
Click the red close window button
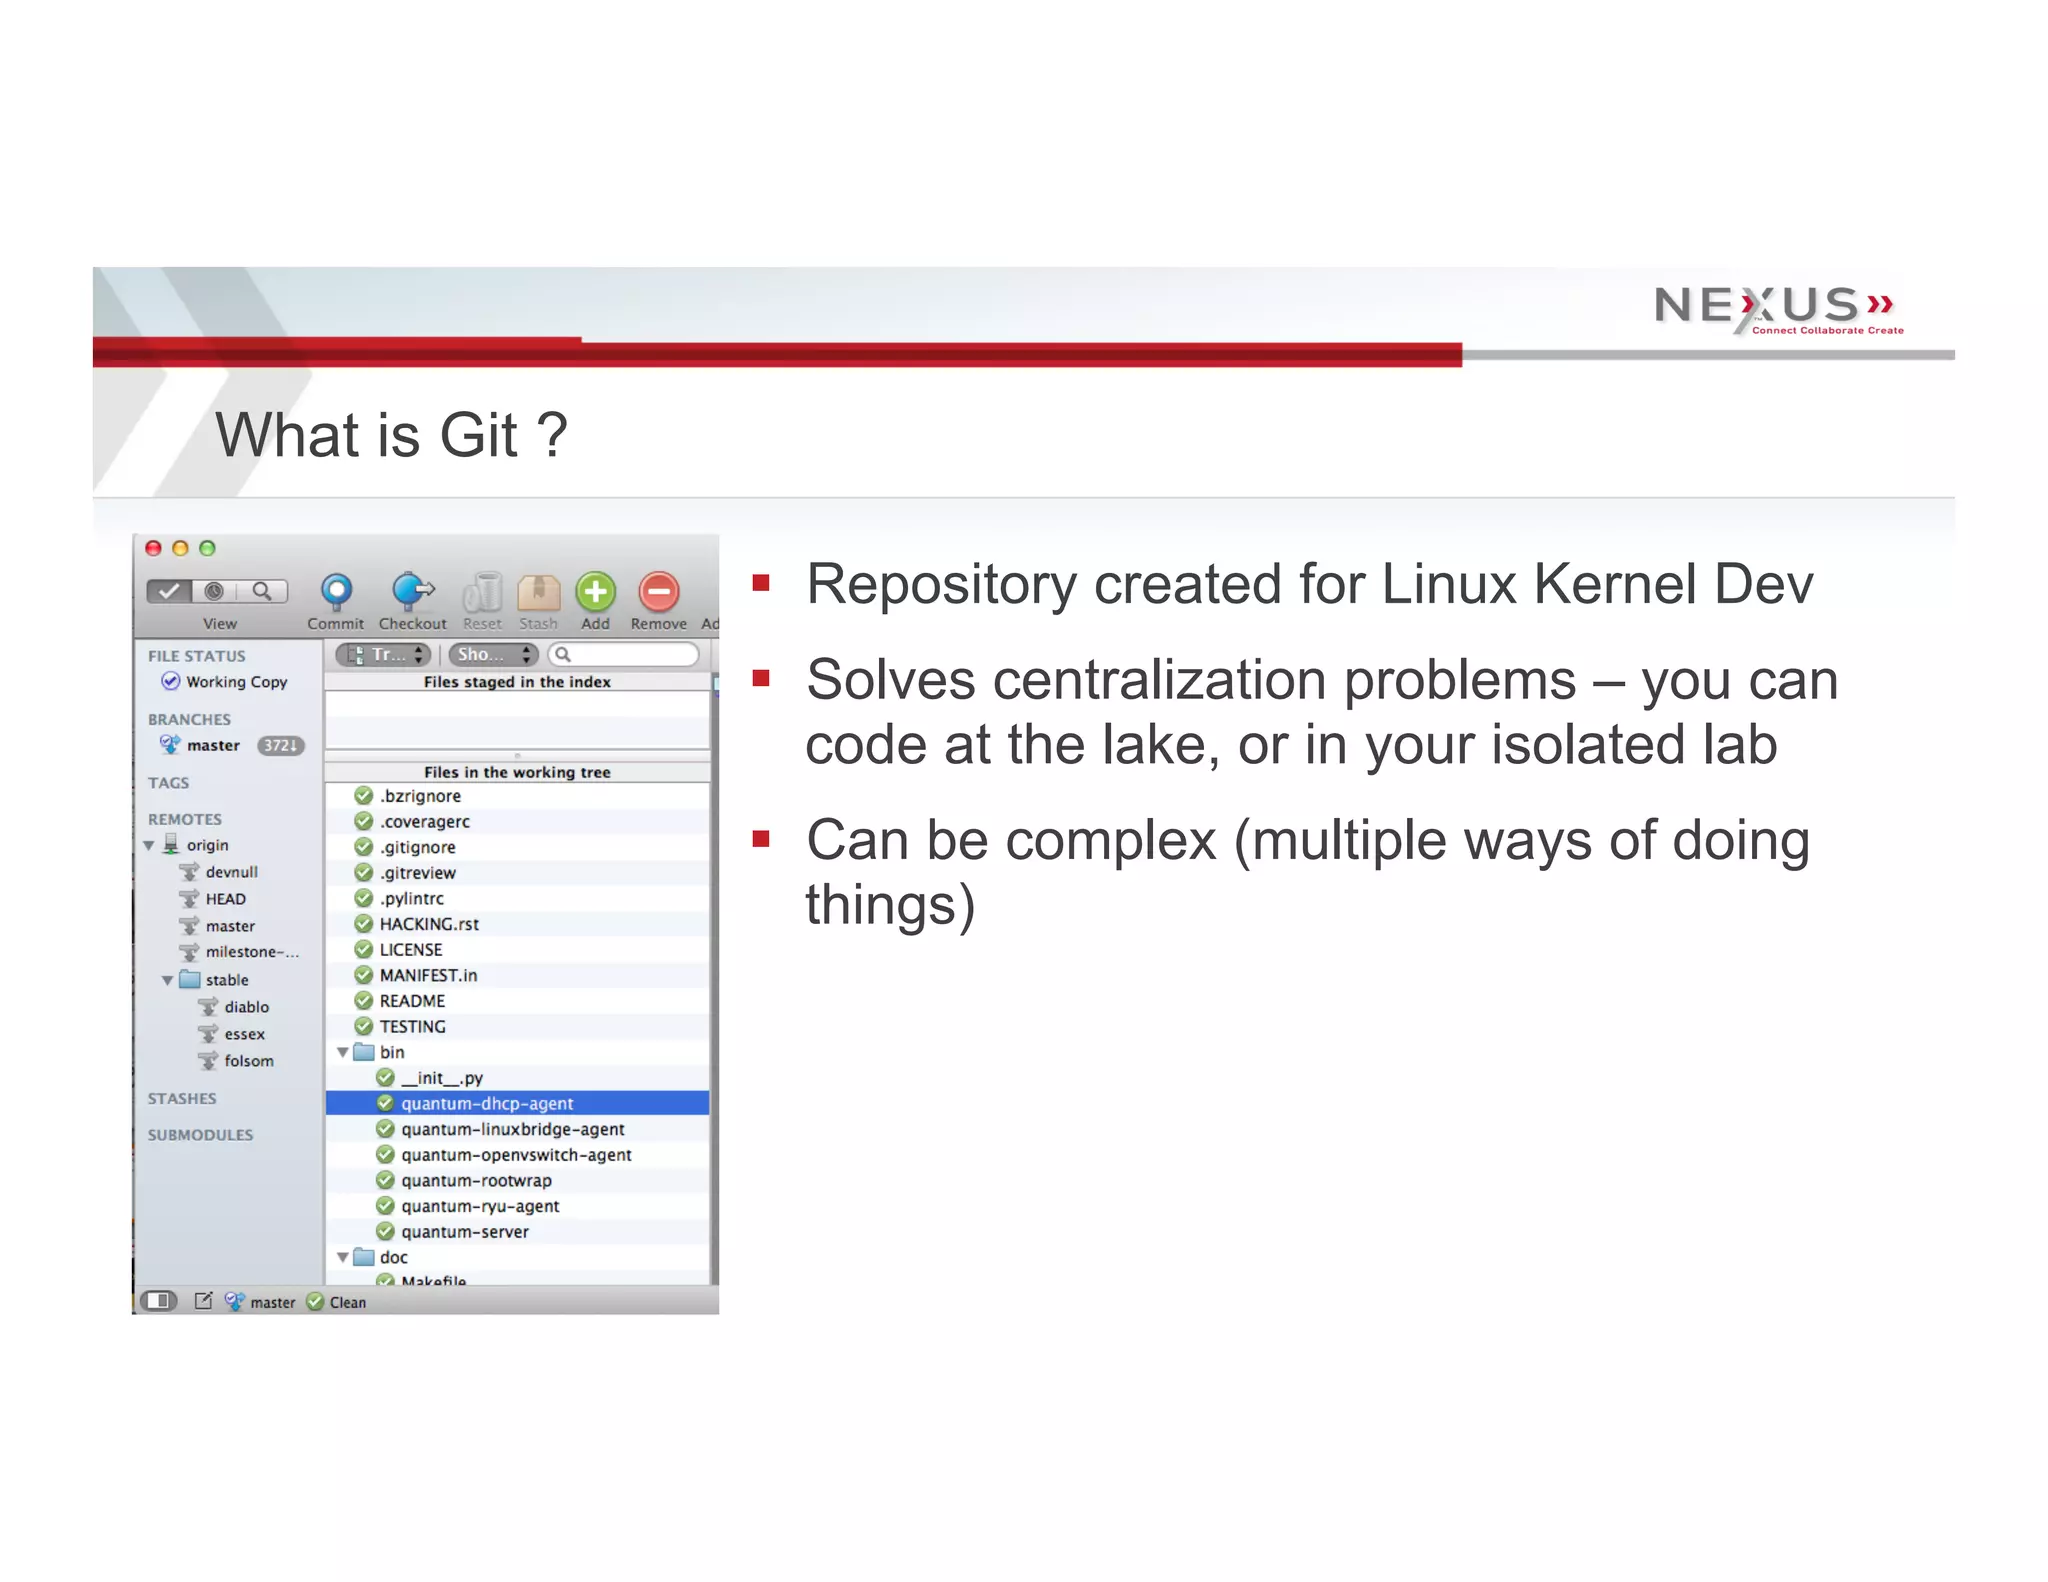point(153,548)
